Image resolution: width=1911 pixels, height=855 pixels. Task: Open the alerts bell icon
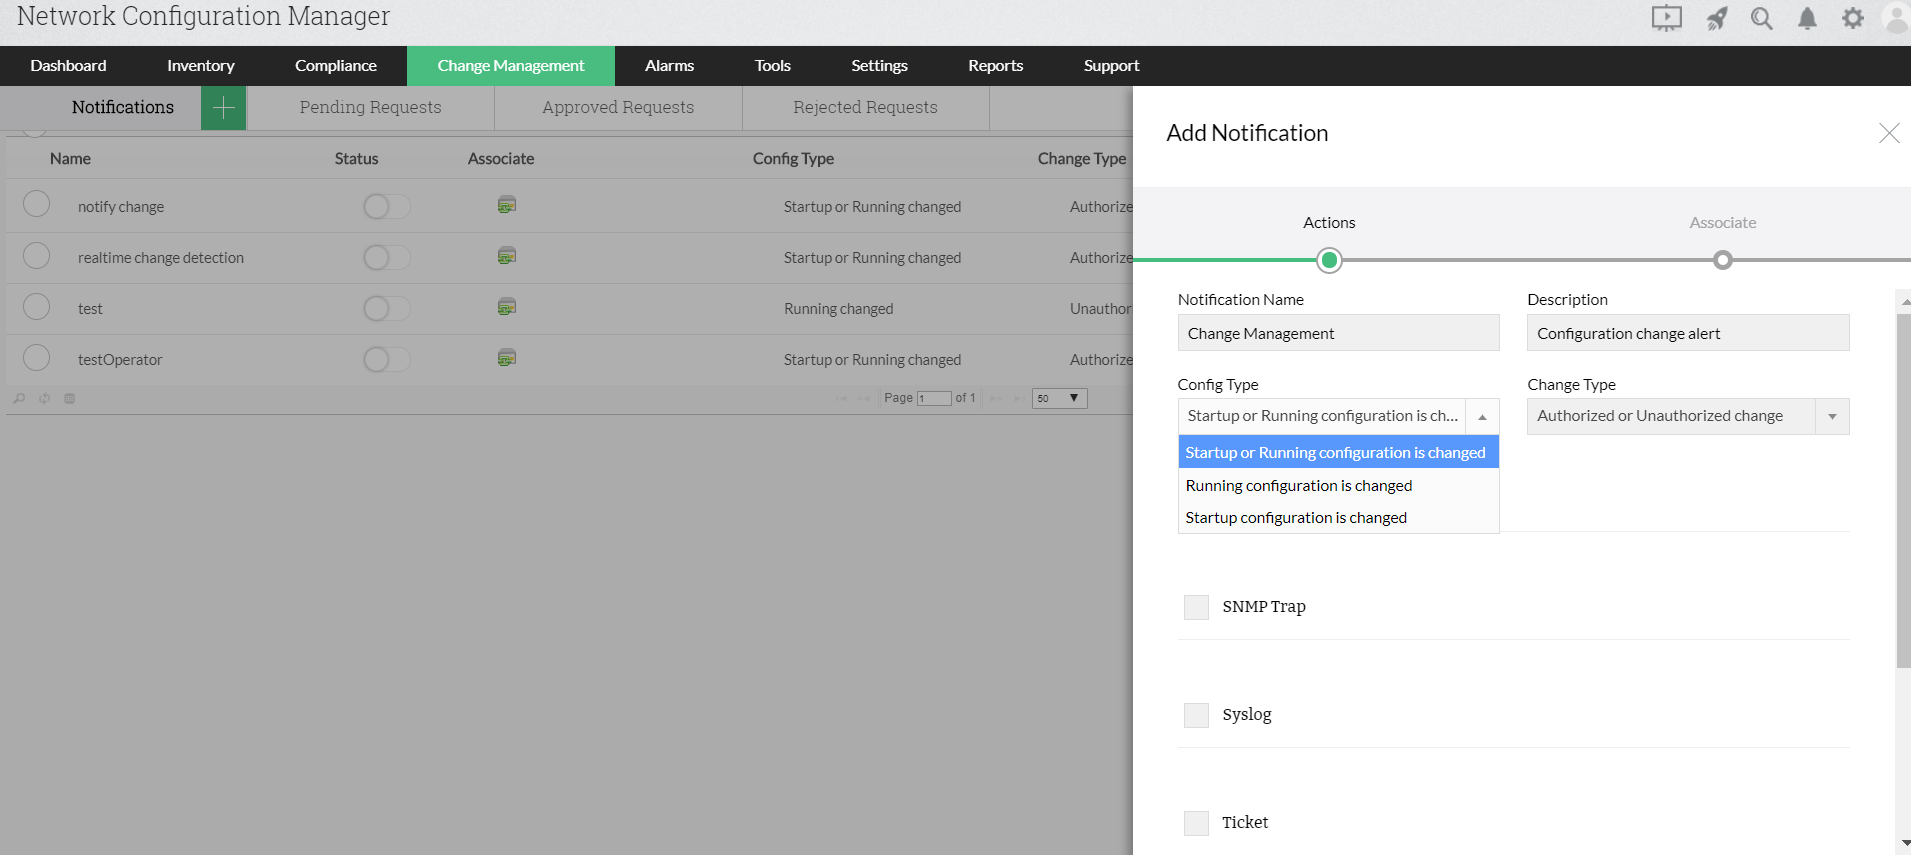(1807, 19)
